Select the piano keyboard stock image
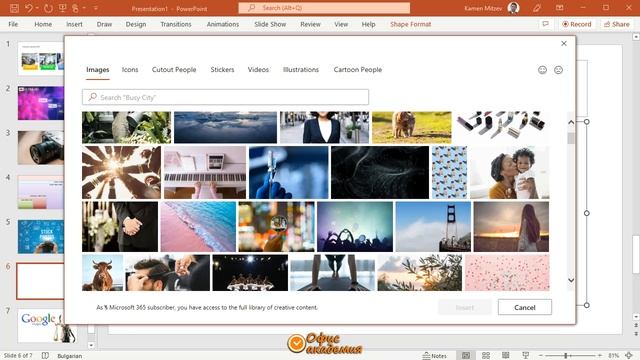This screenshot has height=360, width=640. tap(205, 172)
